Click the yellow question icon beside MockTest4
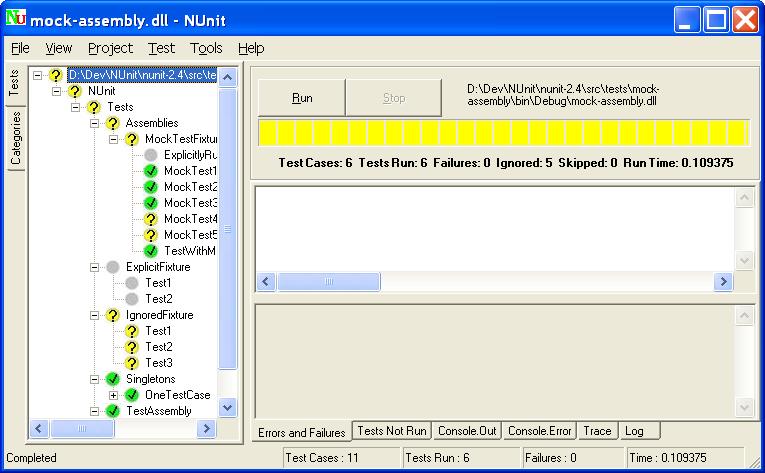The image size is (765, 473). 151,219
